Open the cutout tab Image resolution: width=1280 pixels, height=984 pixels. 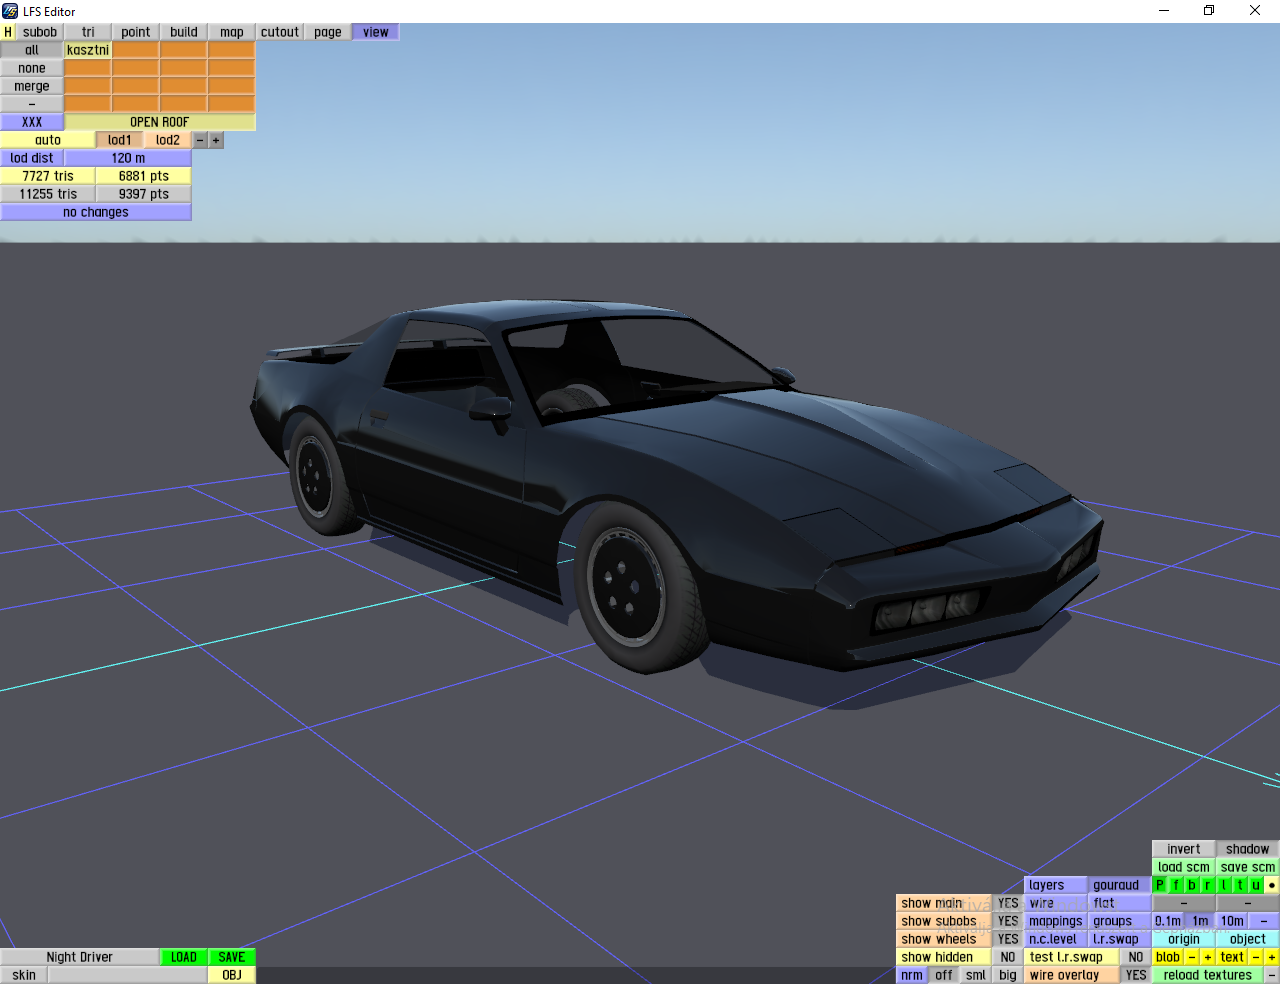[x=280, y=32]
